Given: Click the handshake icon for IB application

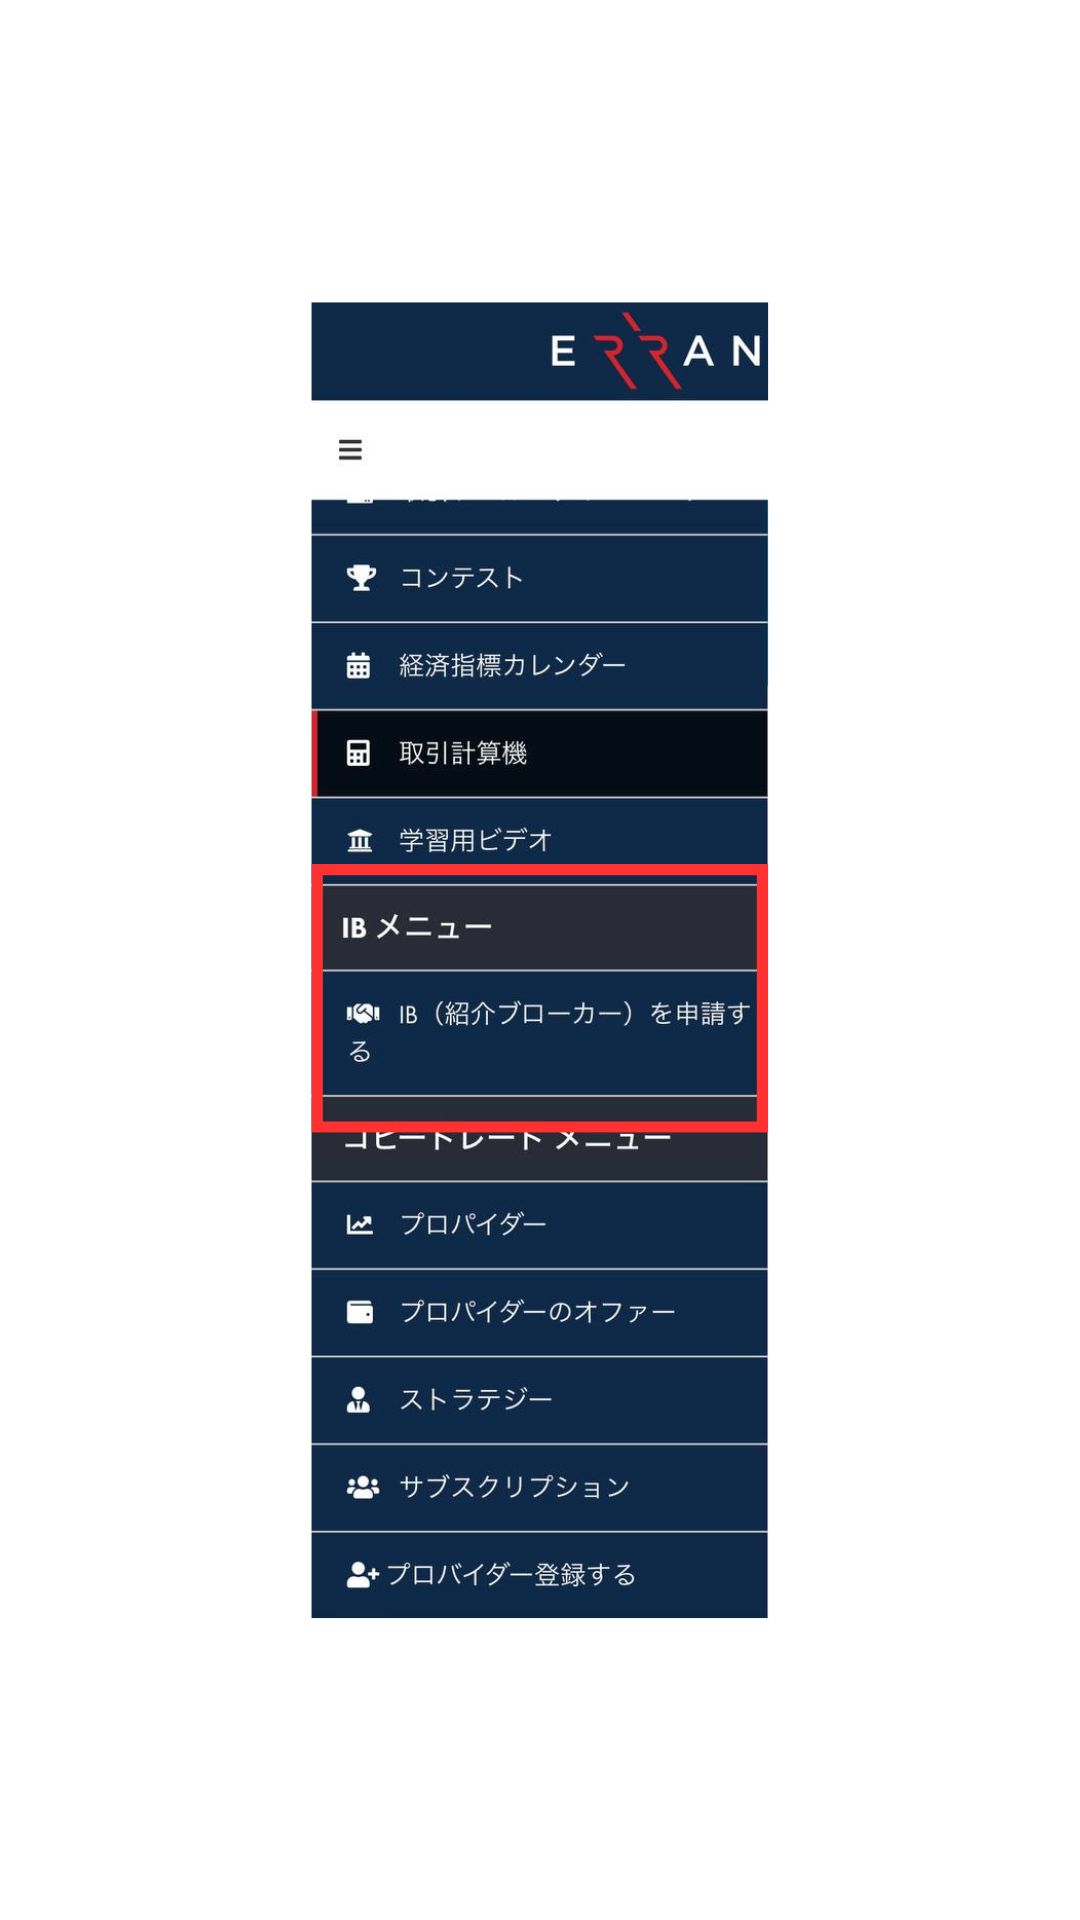Looking at the screenshot, I should [362, 1014].
